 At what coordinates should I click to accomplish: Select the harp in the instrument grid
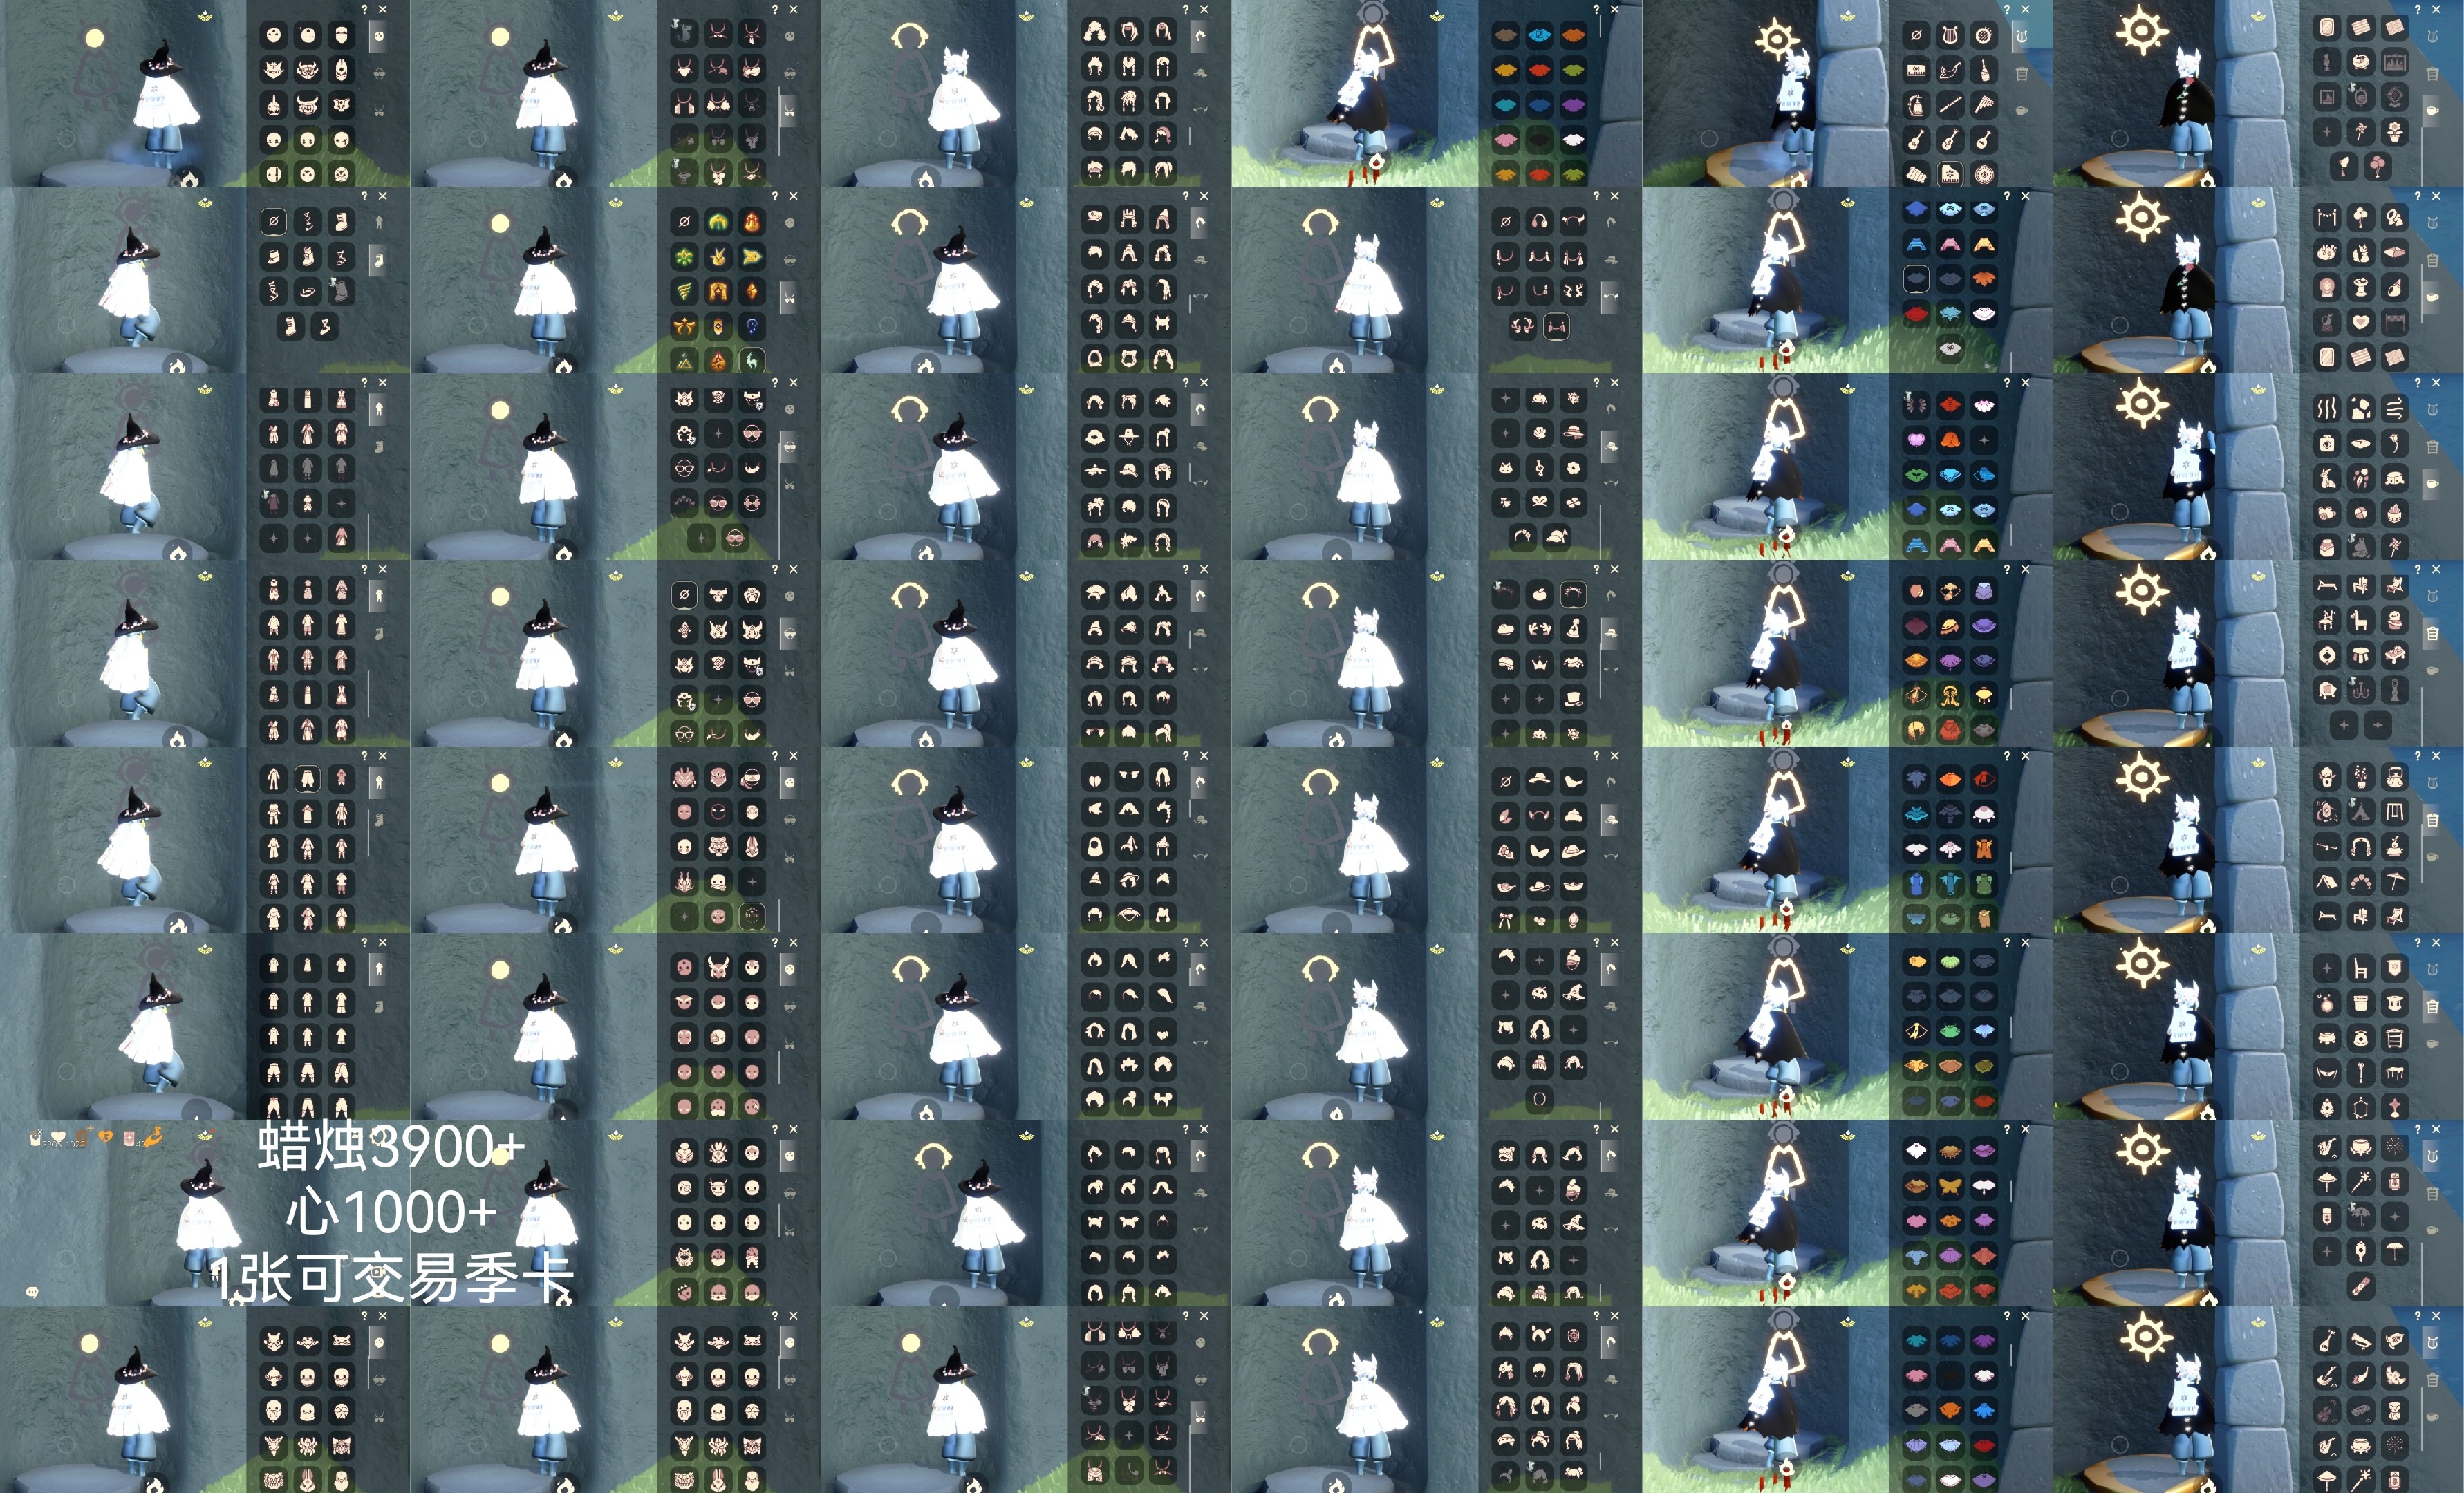tap(1949, 36)
